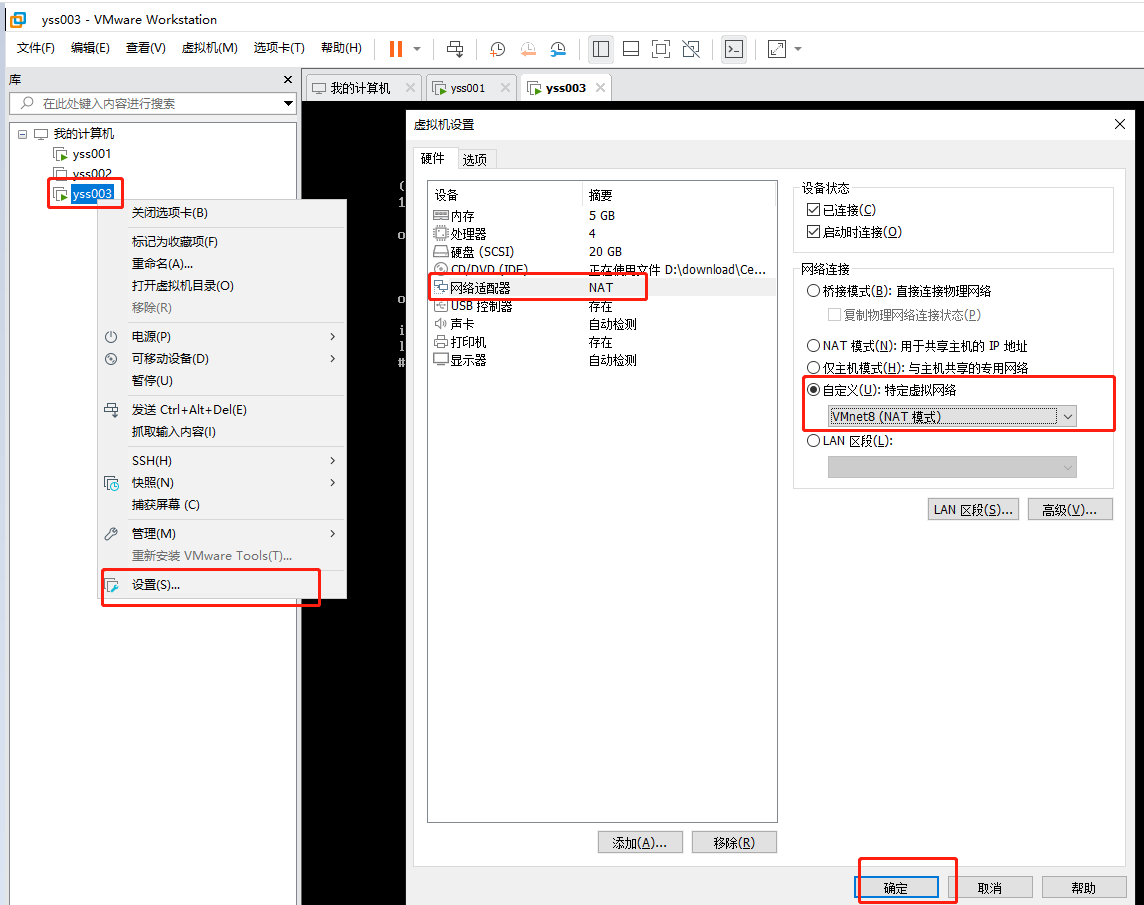Image resolution: width=1144 pixels, height=905 pixels.
Task: Switch to the 选项 tab in settings dialog
Action: point(475,160)
